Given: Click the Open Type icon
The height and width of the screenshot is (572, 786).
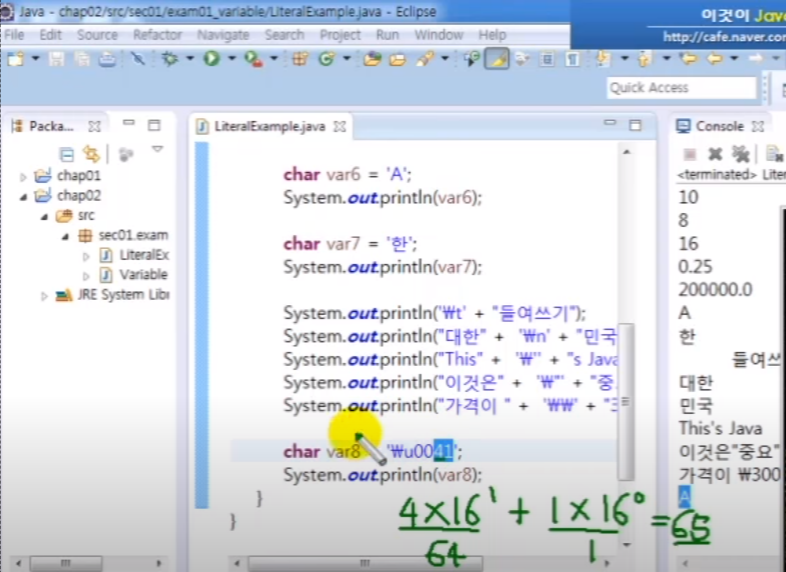Looking at the screenshot, I should coord(372,59).
